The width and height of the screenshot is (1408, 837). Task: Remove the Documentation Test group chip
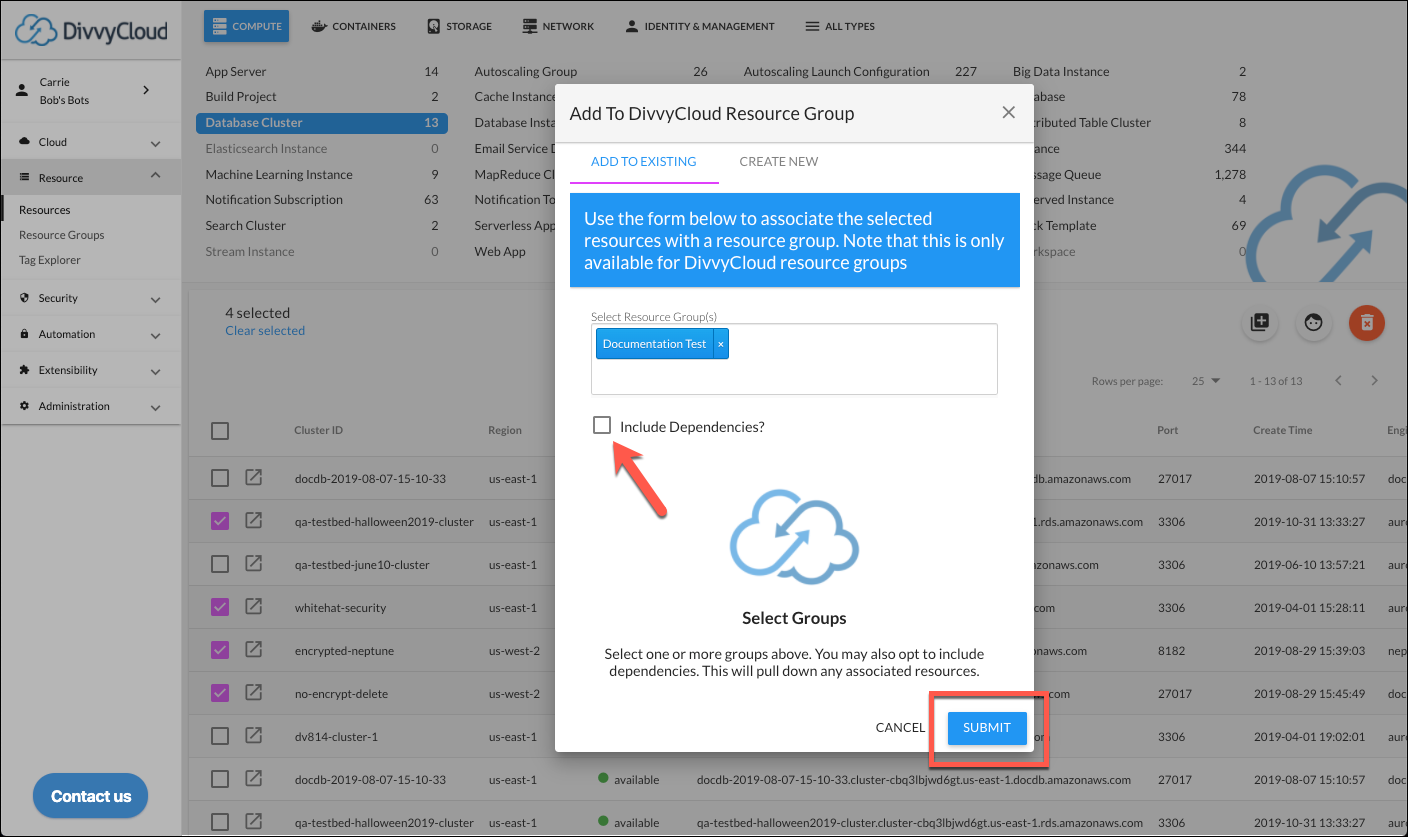721,344
